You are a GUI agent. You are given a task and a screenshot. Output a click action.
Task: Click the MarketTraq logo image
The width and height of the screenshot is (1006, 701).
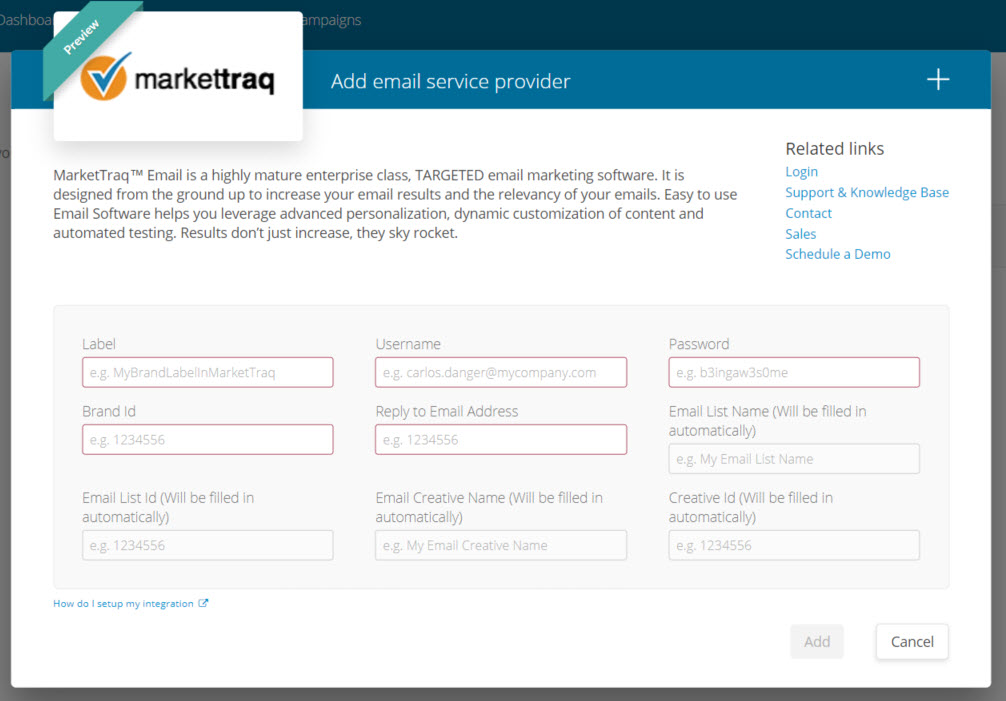(x=178, y=80)
